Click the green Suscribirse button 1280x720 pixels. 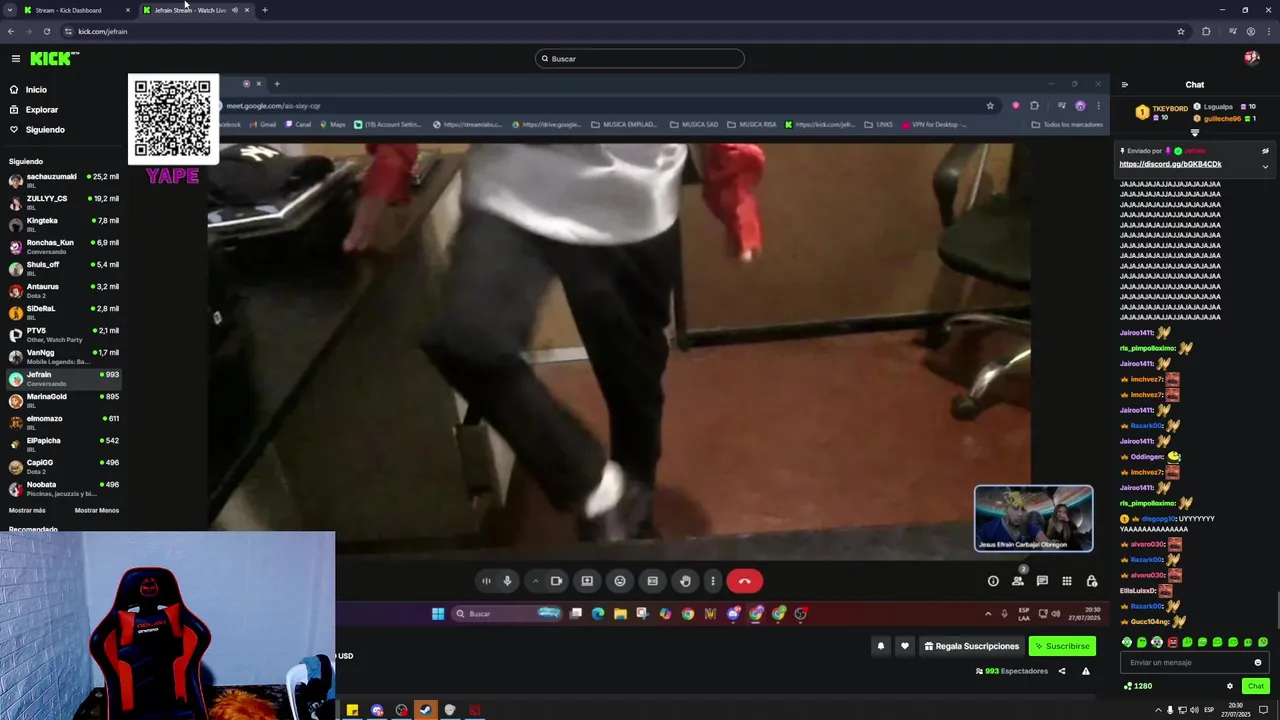pos(1062,646)
